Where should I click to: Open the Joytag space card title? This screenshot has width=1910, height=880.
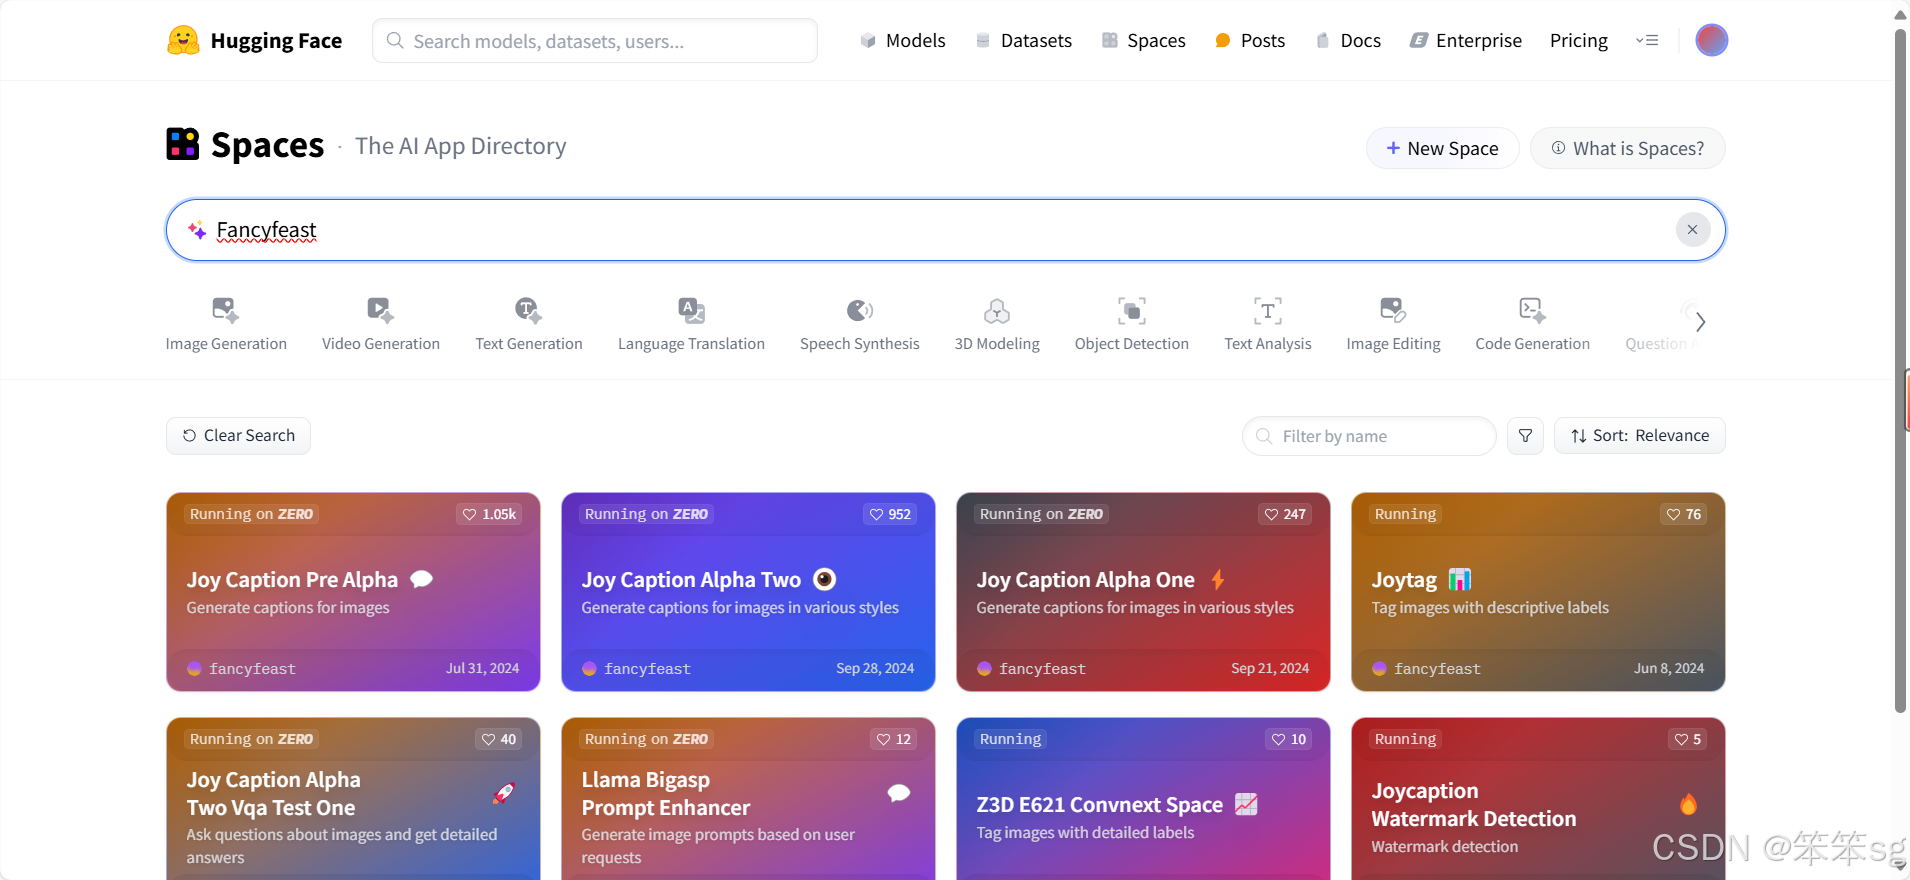tap(1404, 580)
